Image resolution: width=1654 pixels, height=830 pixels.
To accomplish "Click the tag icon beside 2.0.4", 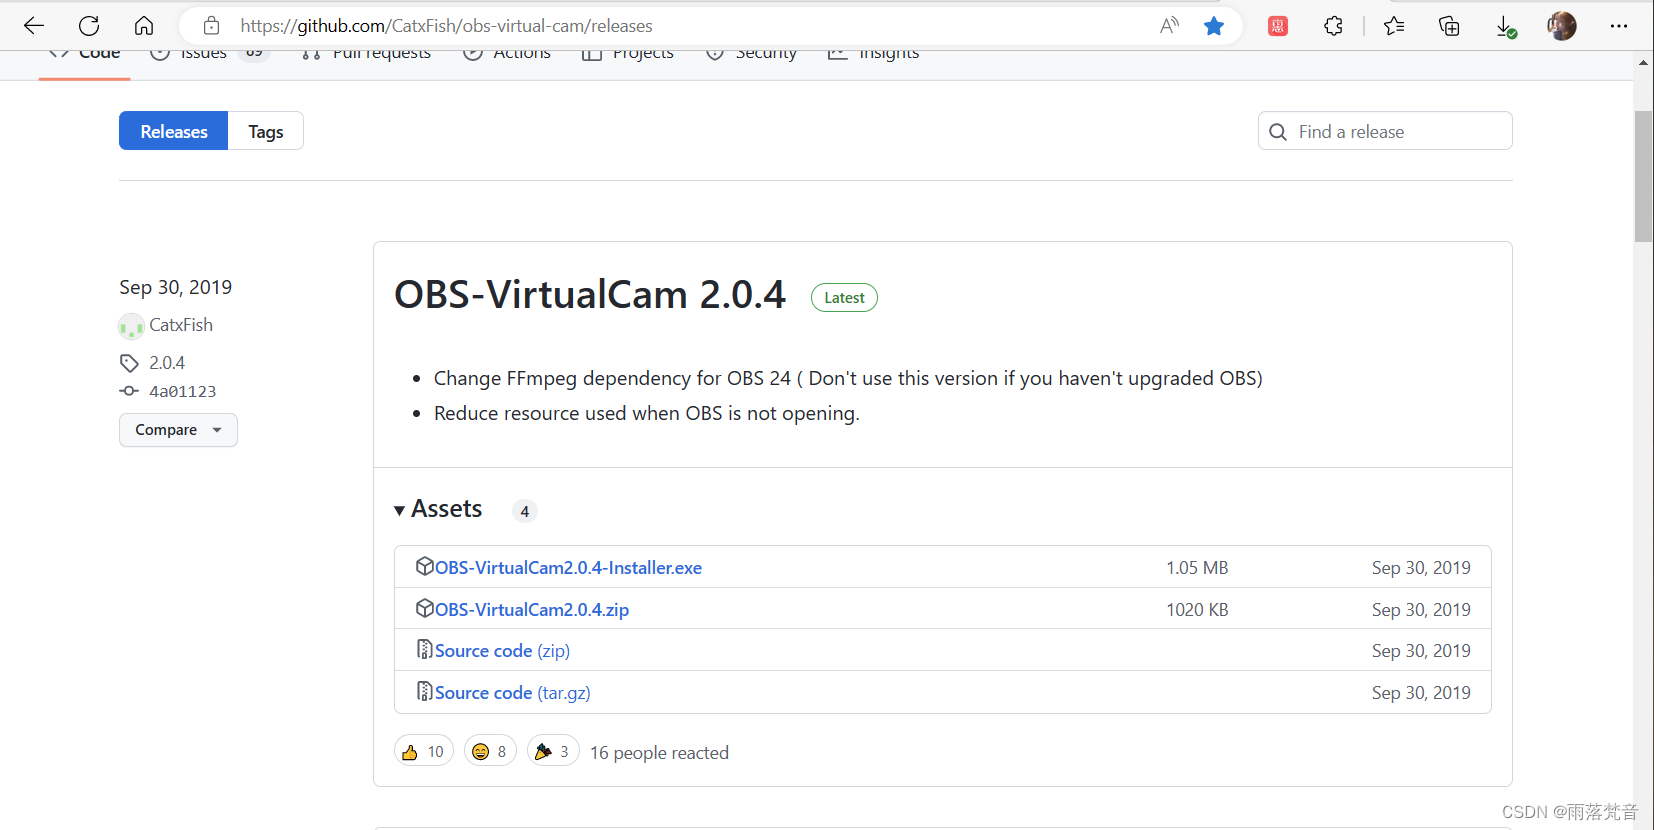I will pyautogui.click(x=129, y=363).
